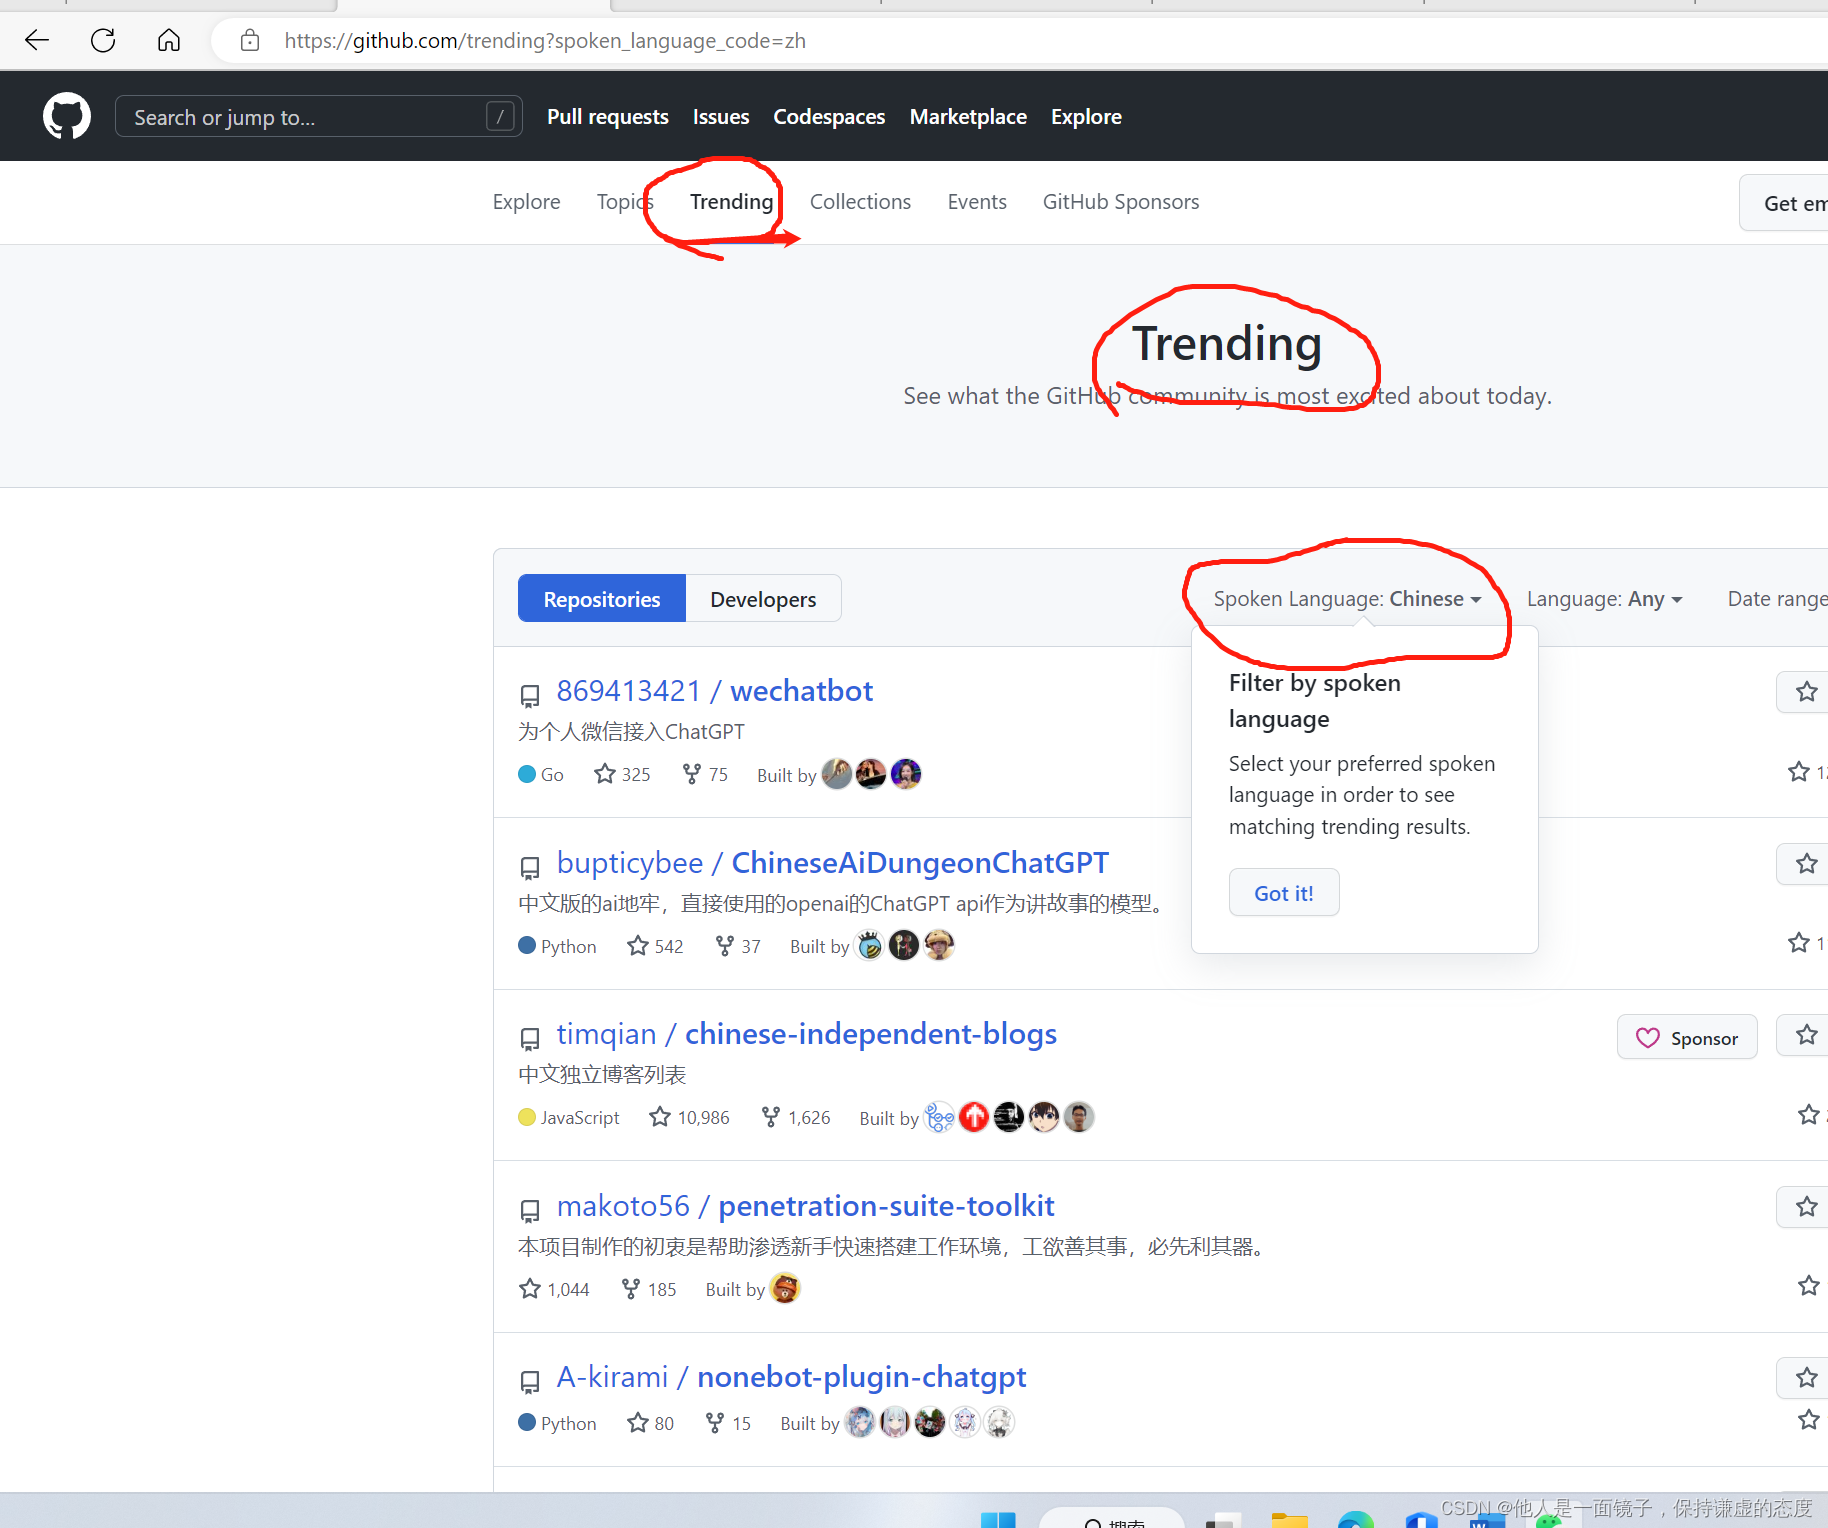Open the Date range dropdown
The height and width of the screenshot is (1528, 1828).
1777,599
